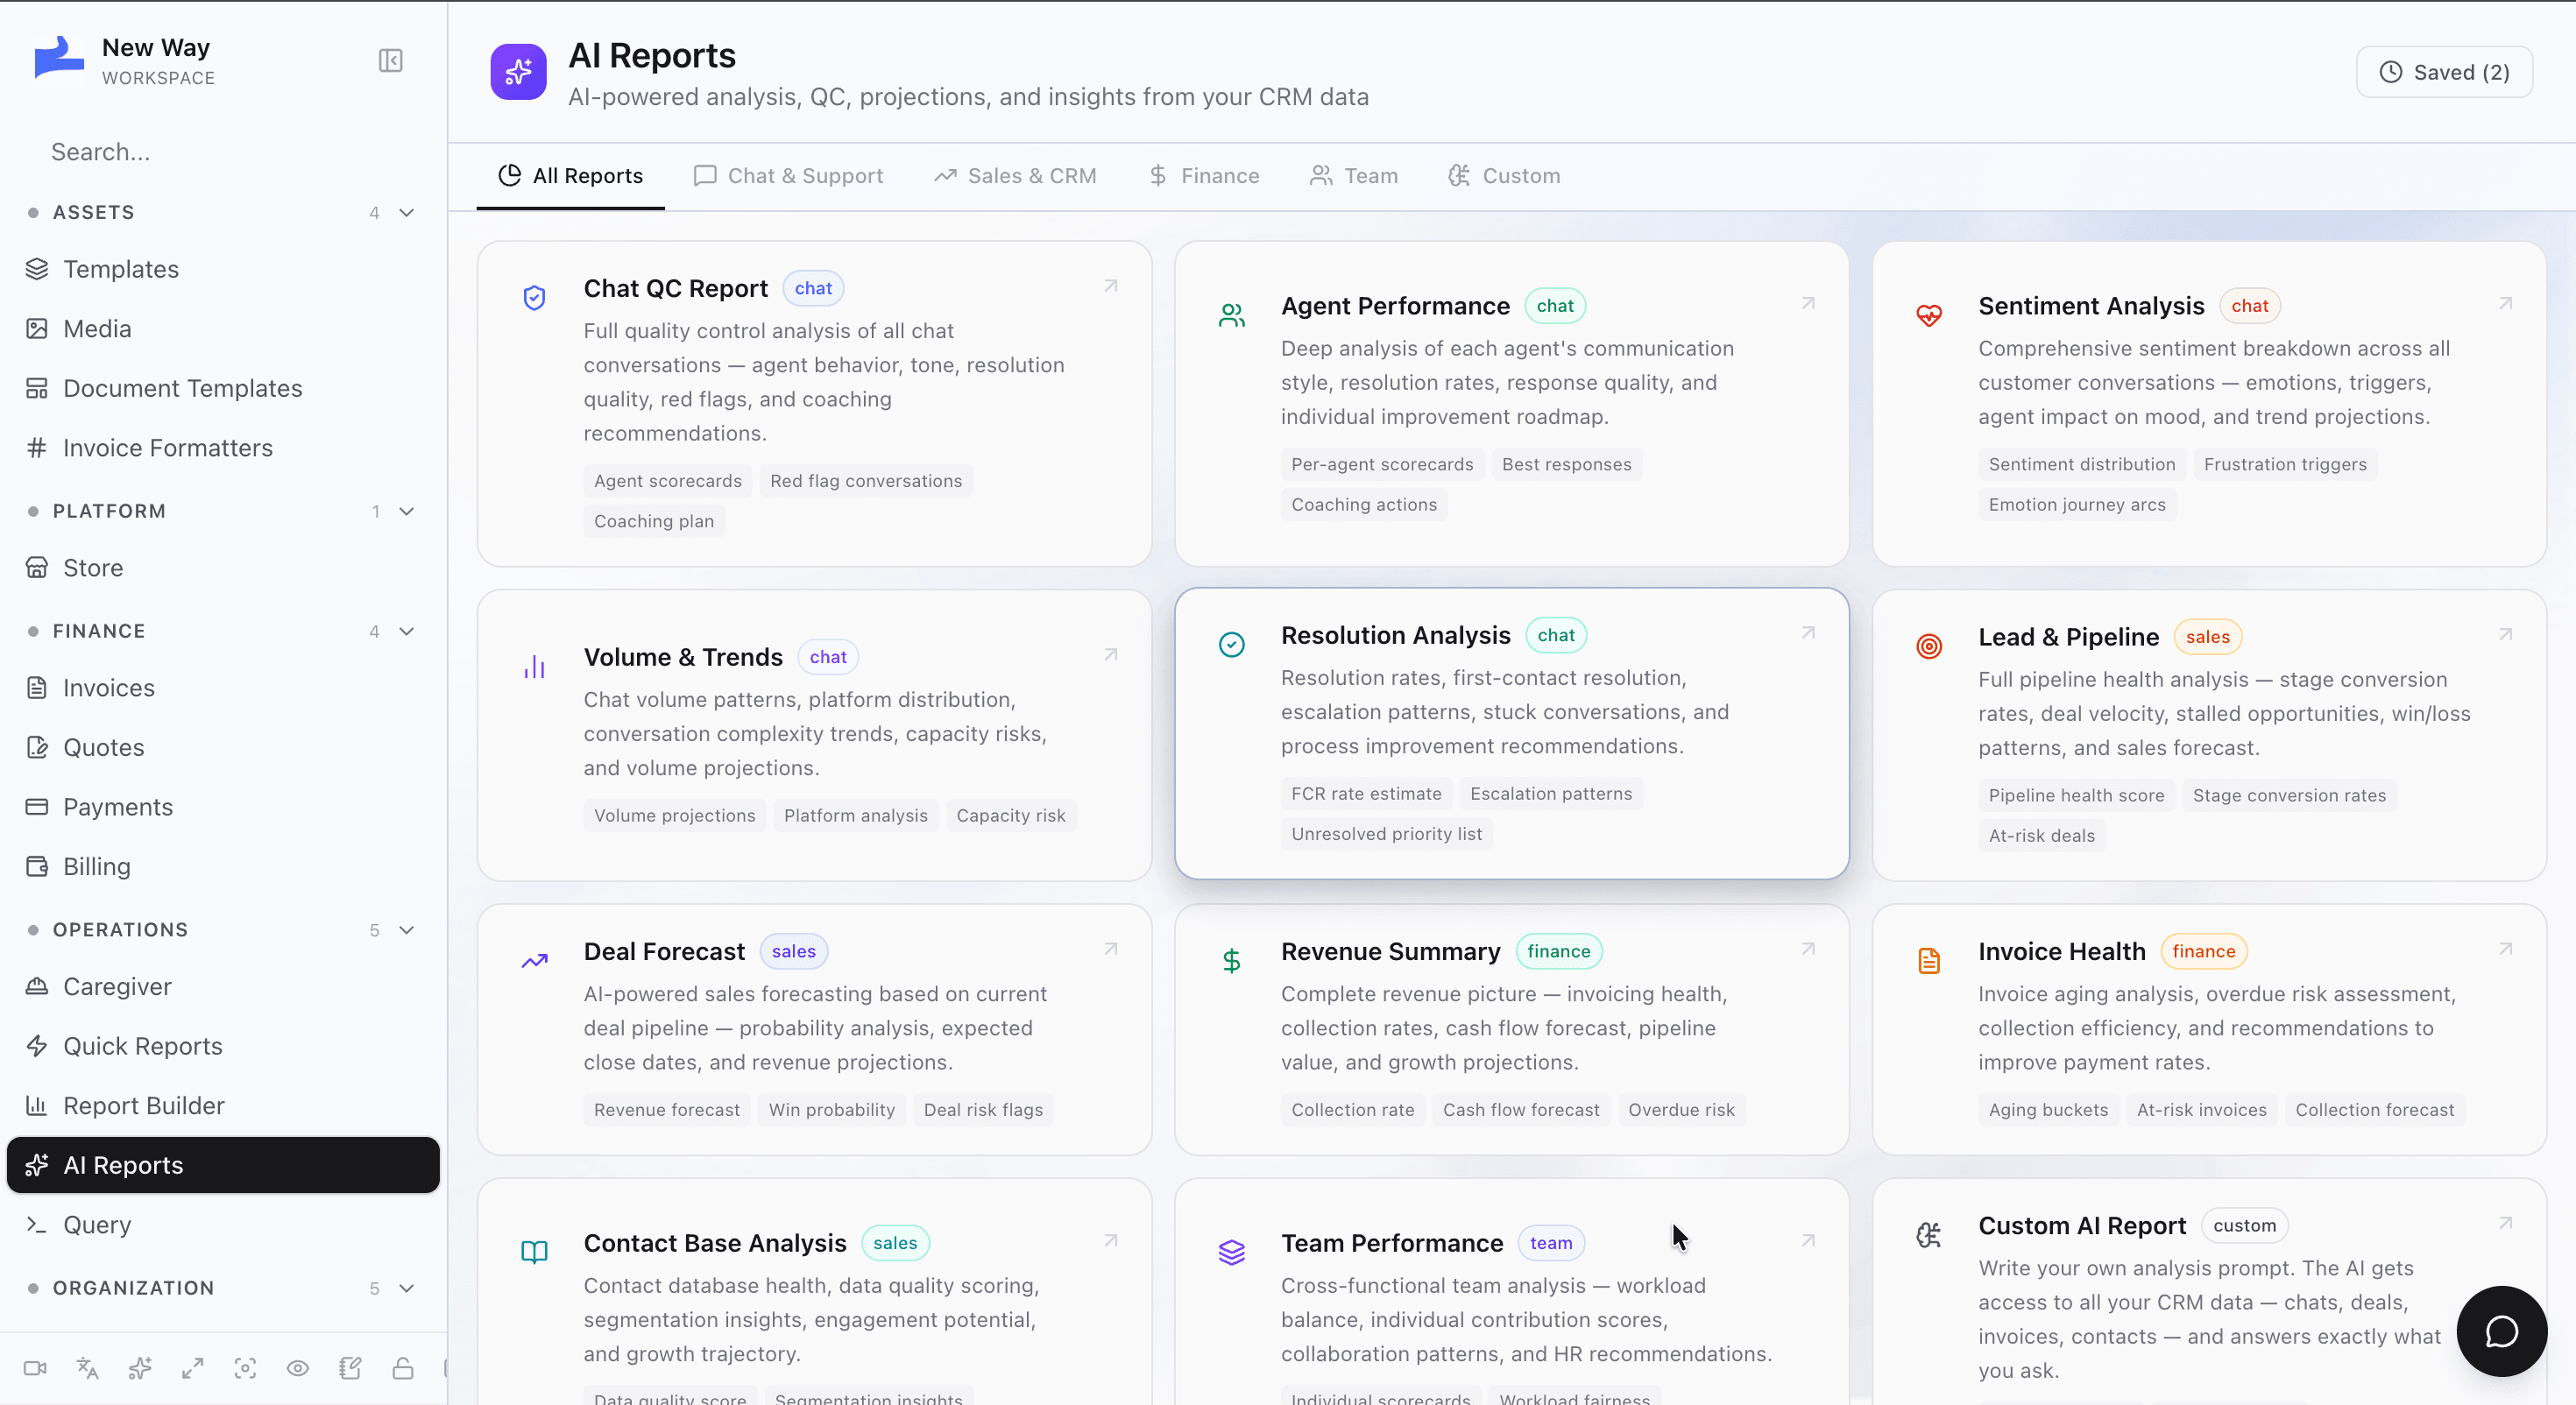Open Templates in the sidebar

click(223, 269)
